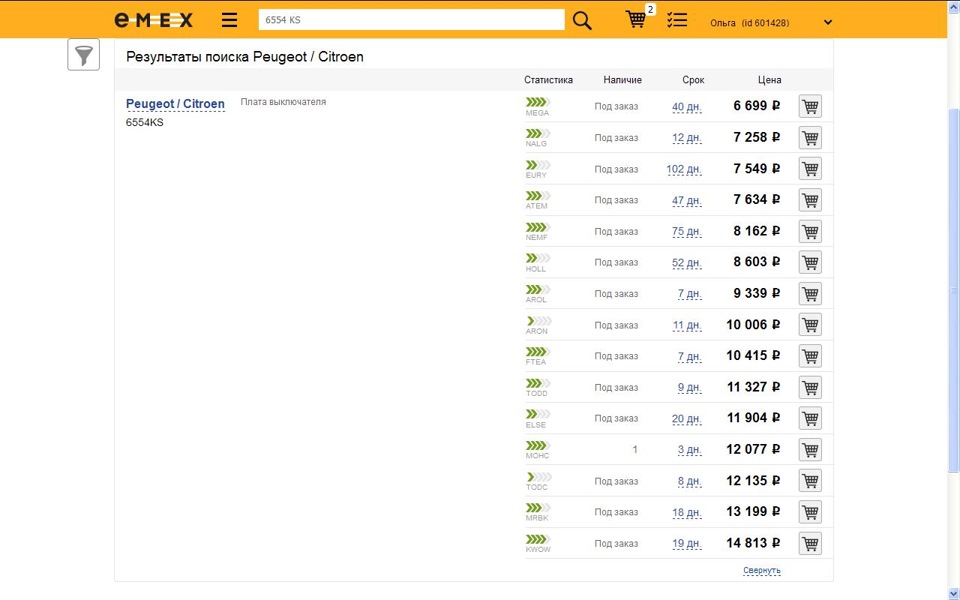This screenshot has height=600, width=960.
Task: Open the hamburger menu
Action: pos(230,20)
